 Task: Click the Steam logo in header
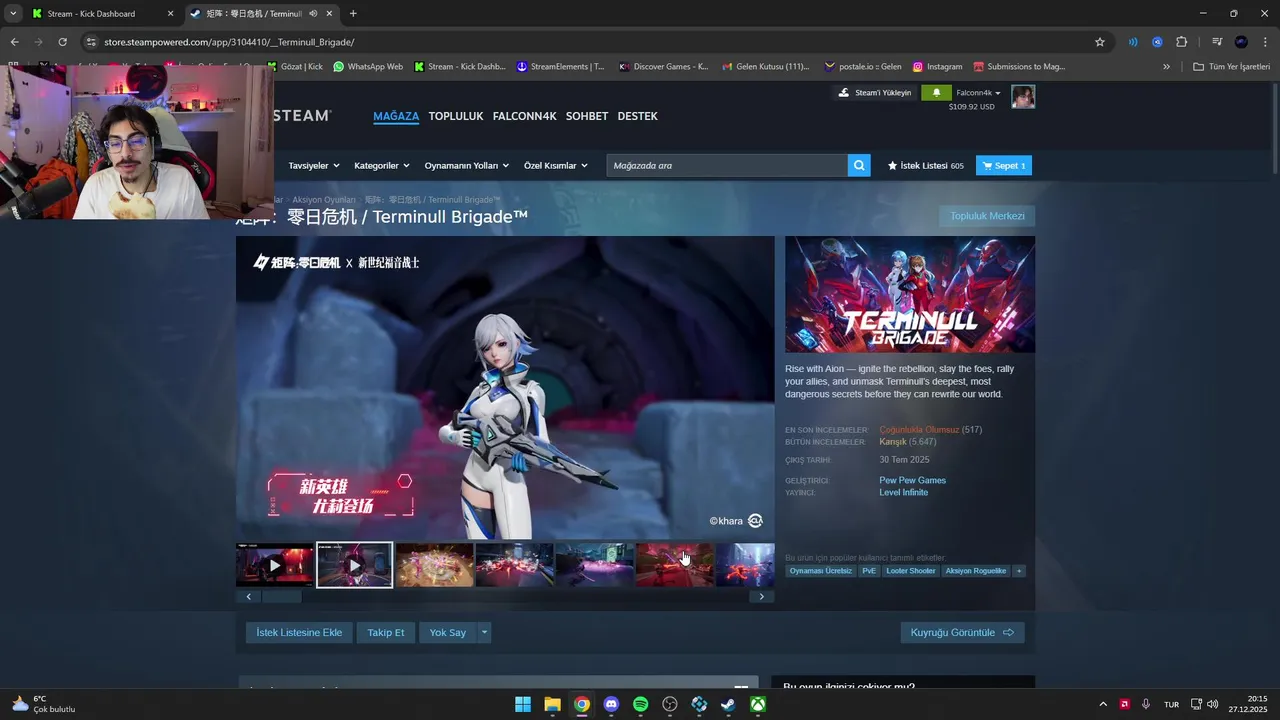tap(302, 116)
